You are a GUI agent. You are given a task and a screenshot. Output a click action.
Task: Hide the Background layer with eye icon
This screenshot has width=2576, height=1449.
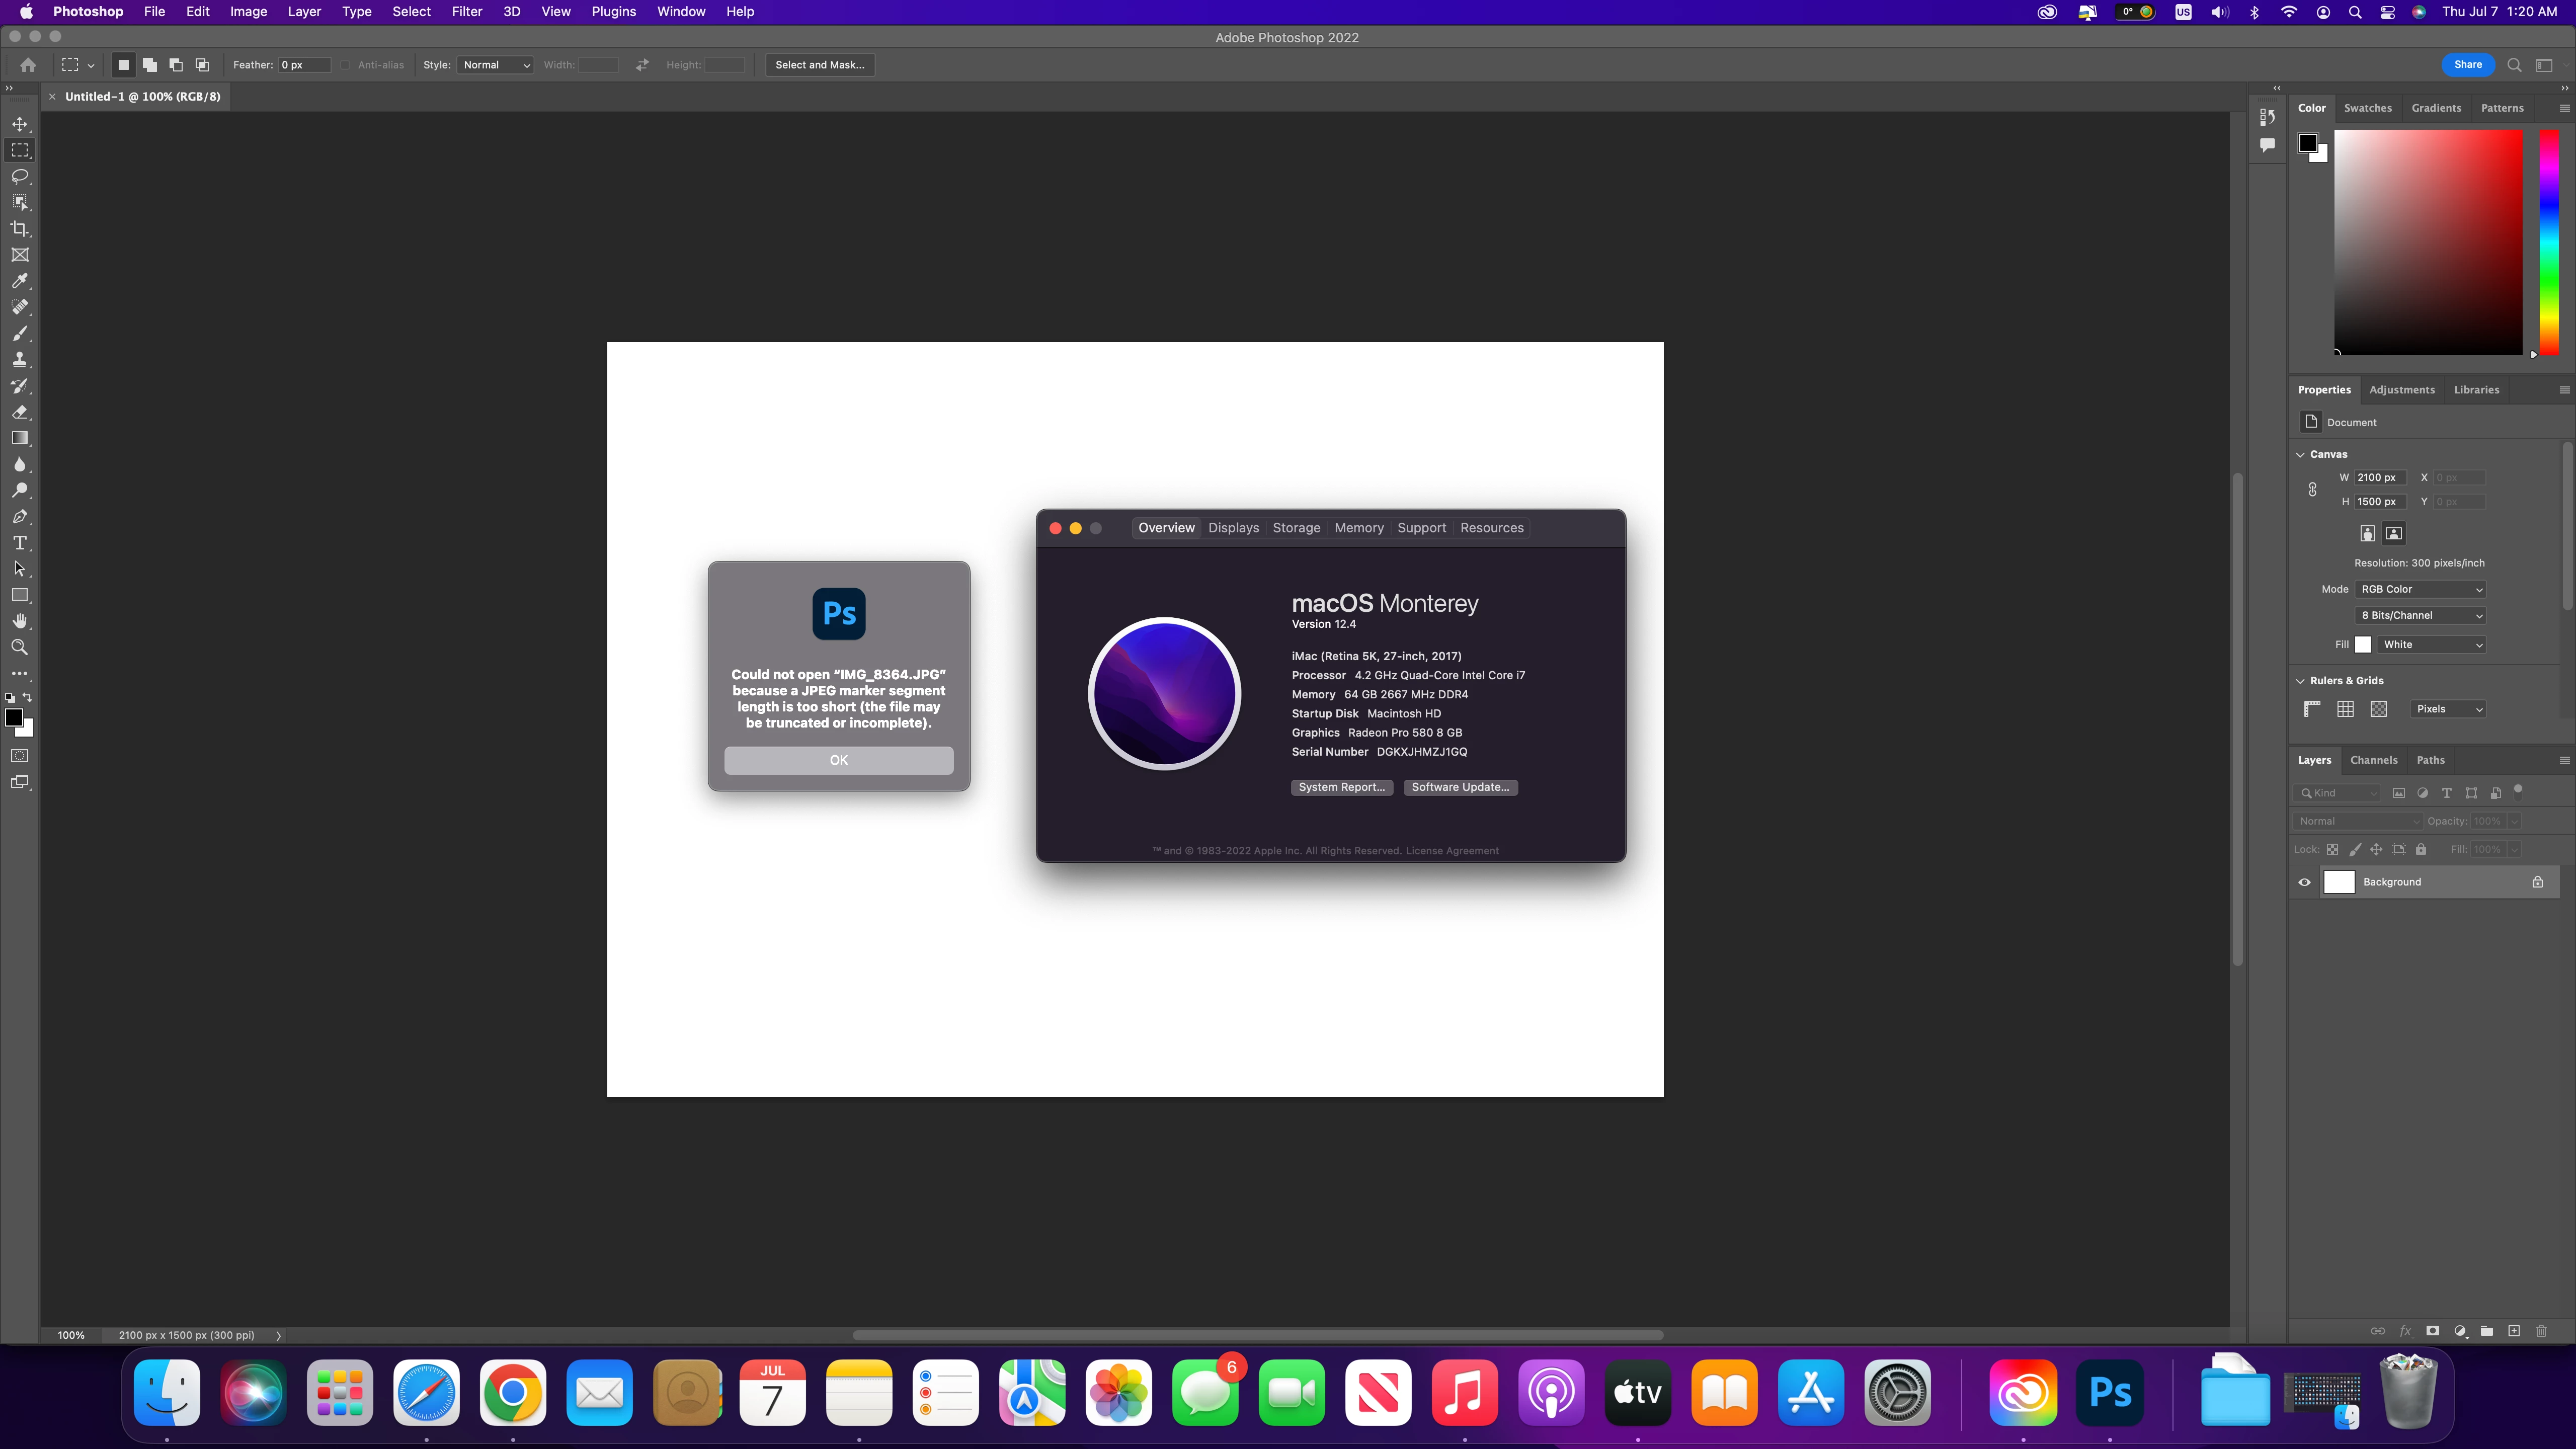click(x=2305, y=882)
